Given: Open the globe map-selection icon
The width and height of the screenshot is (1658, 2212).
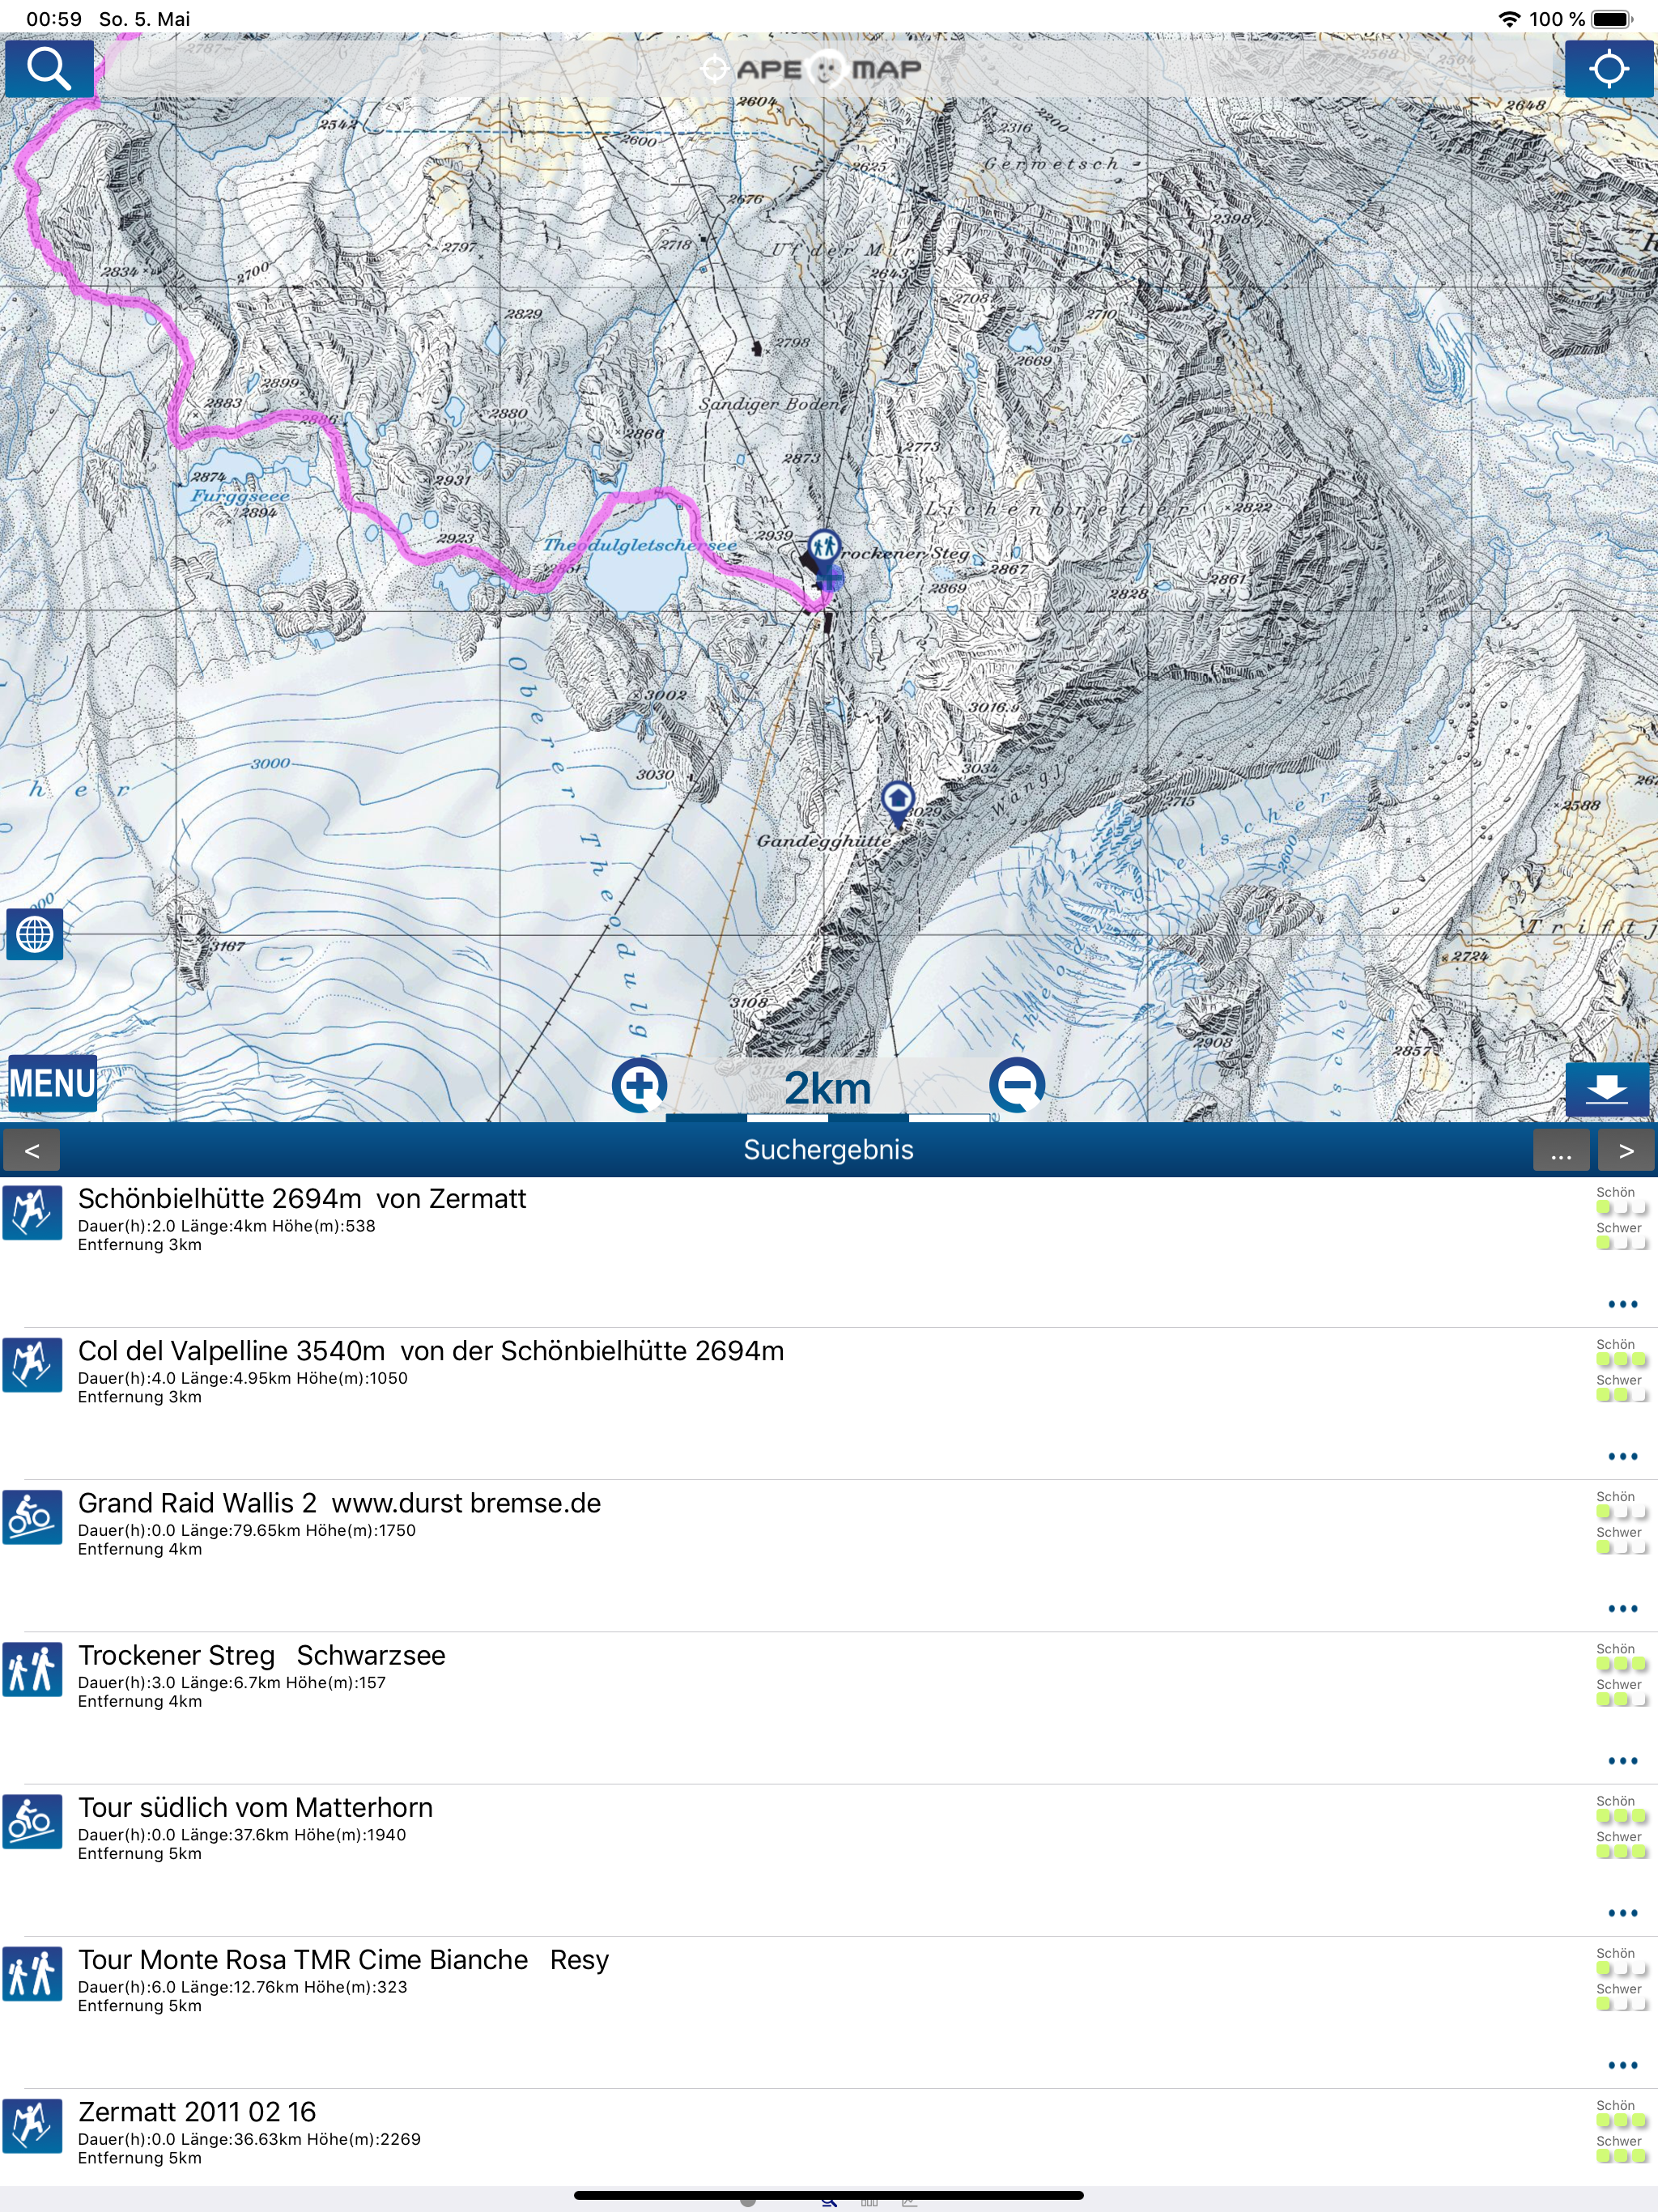Looking at the screenshot, I should coord(35,934).
